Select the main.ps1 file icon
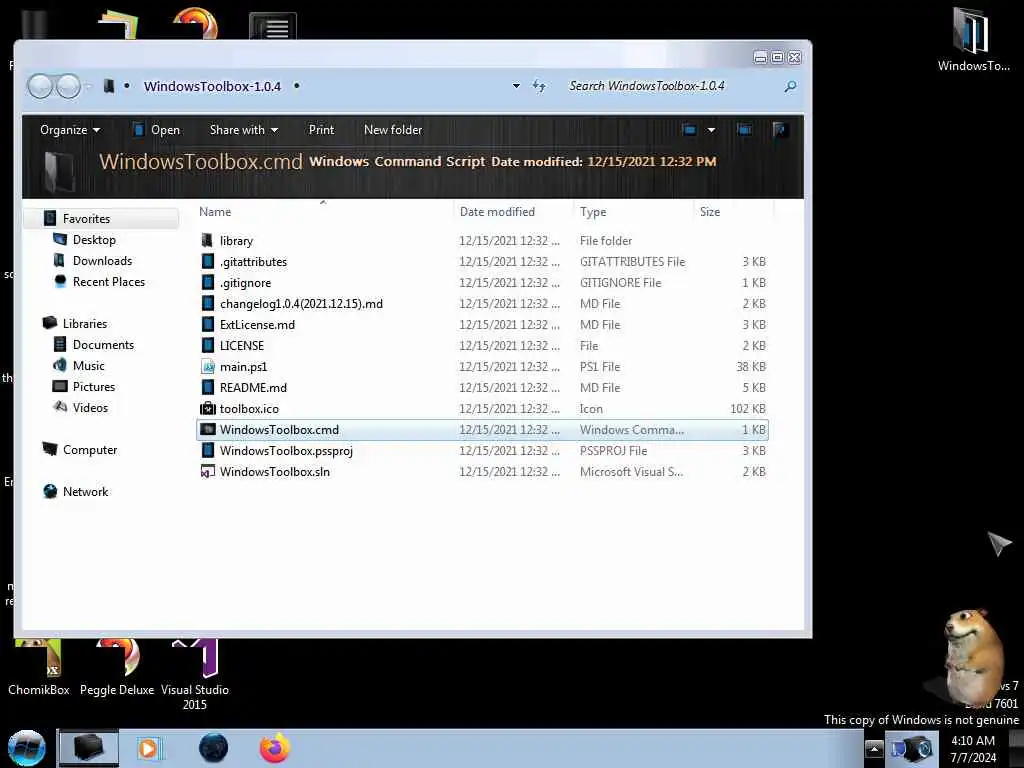The image size is (1024, 768). pos(208,366)
